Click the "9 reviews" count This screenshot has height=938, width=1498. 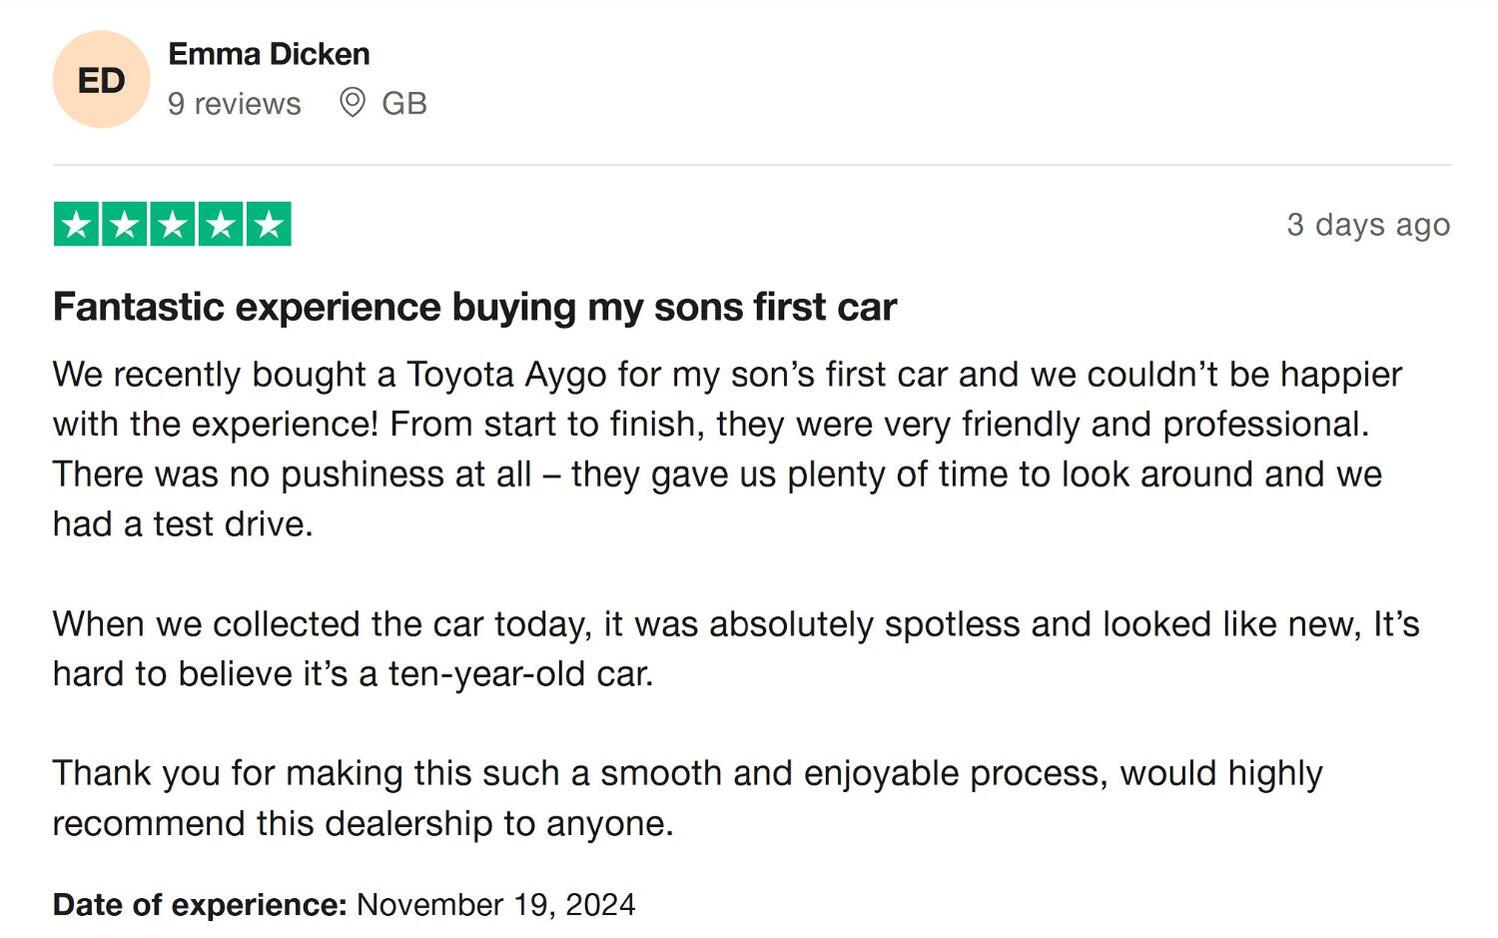pyautogui.click(x=234, y=103)
